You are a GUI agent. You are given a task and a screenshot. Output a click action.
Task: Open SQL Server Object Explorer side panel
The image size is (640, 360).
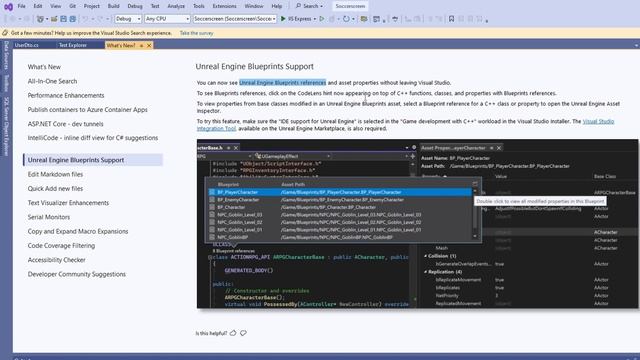[x=6, y=126]
